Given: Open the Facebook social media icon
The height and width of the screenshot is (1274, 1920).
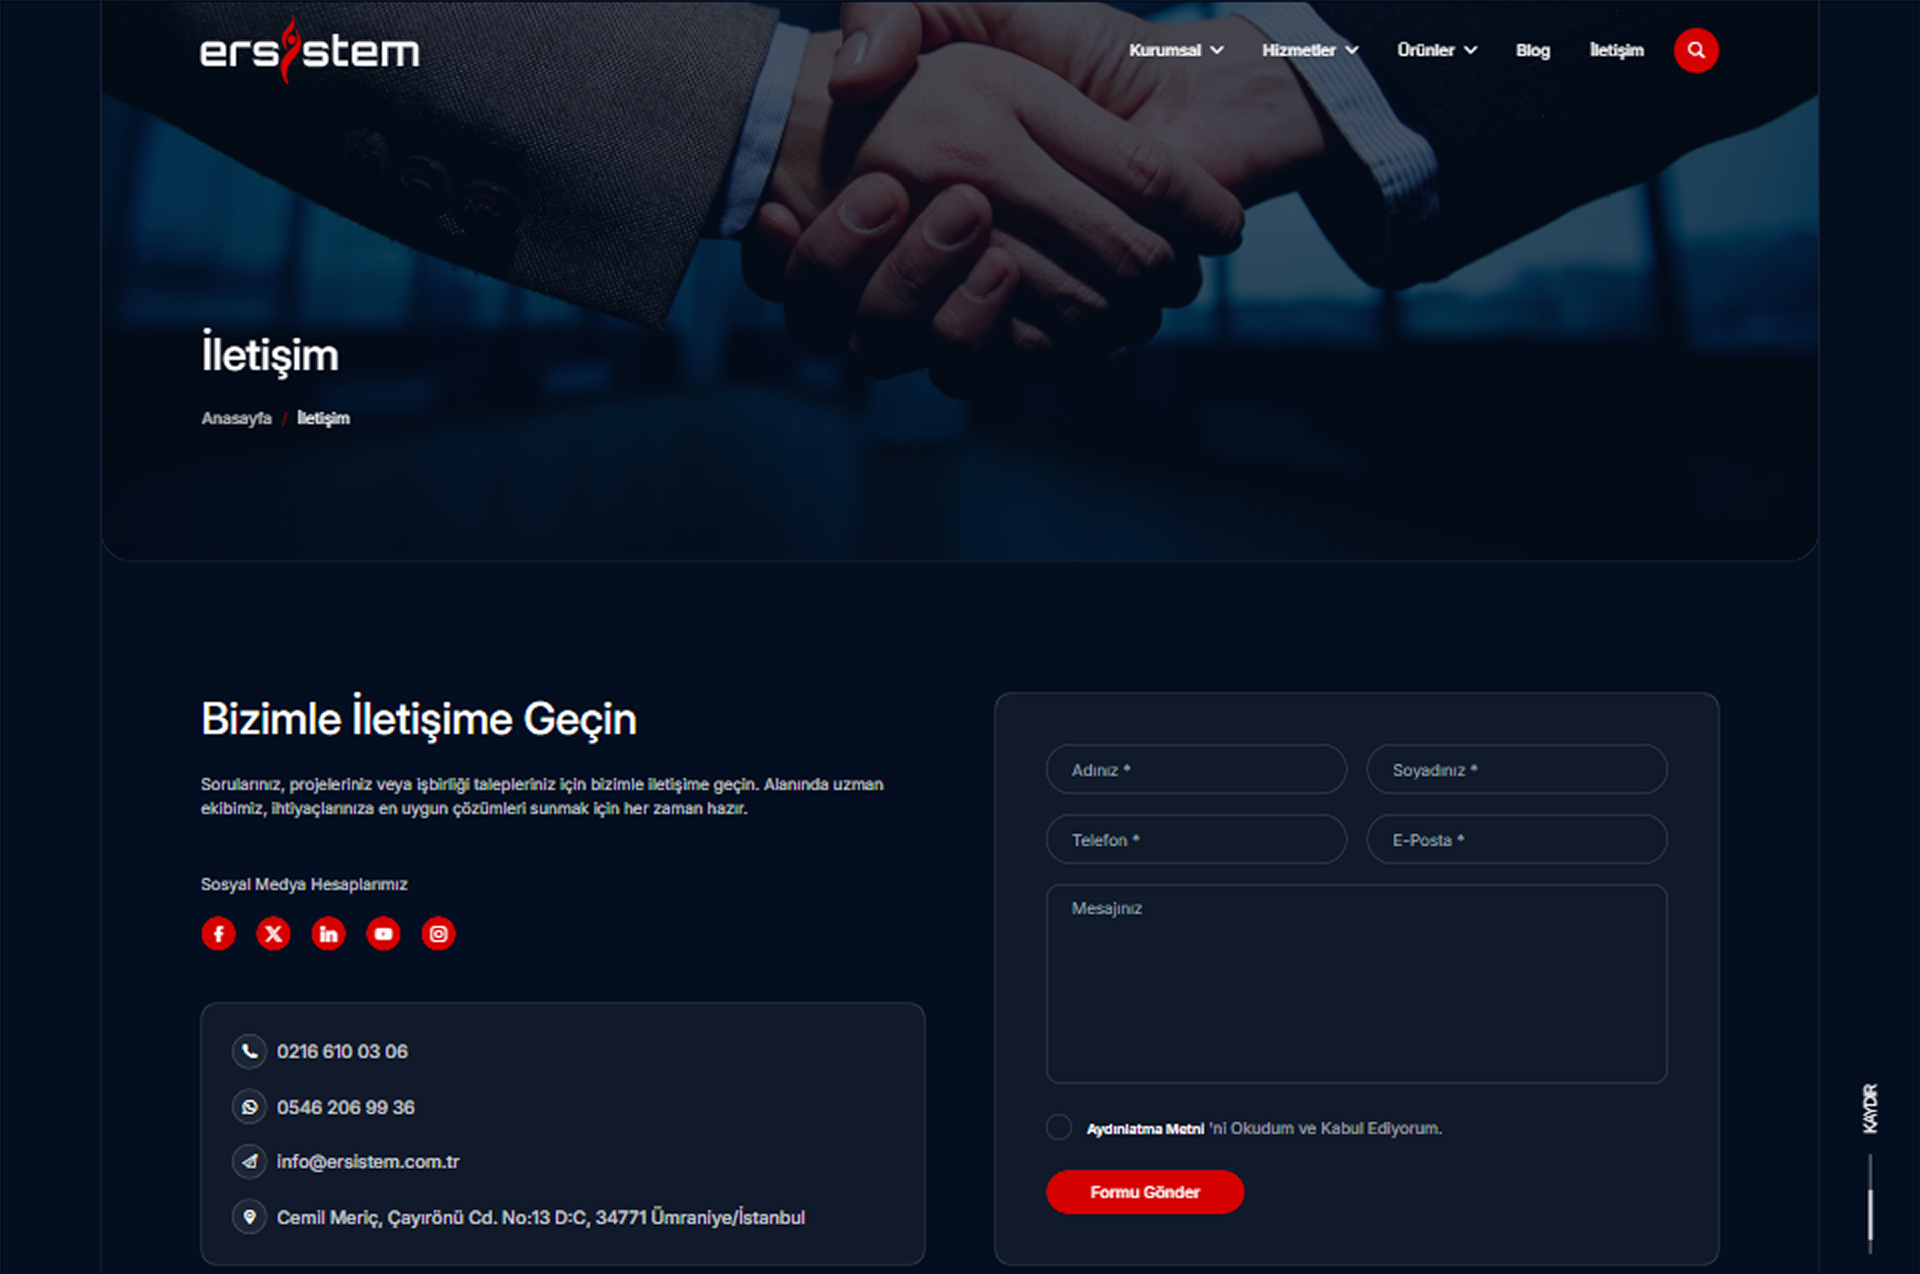Looking at the screenshot, I should click(x=218, y=934).
